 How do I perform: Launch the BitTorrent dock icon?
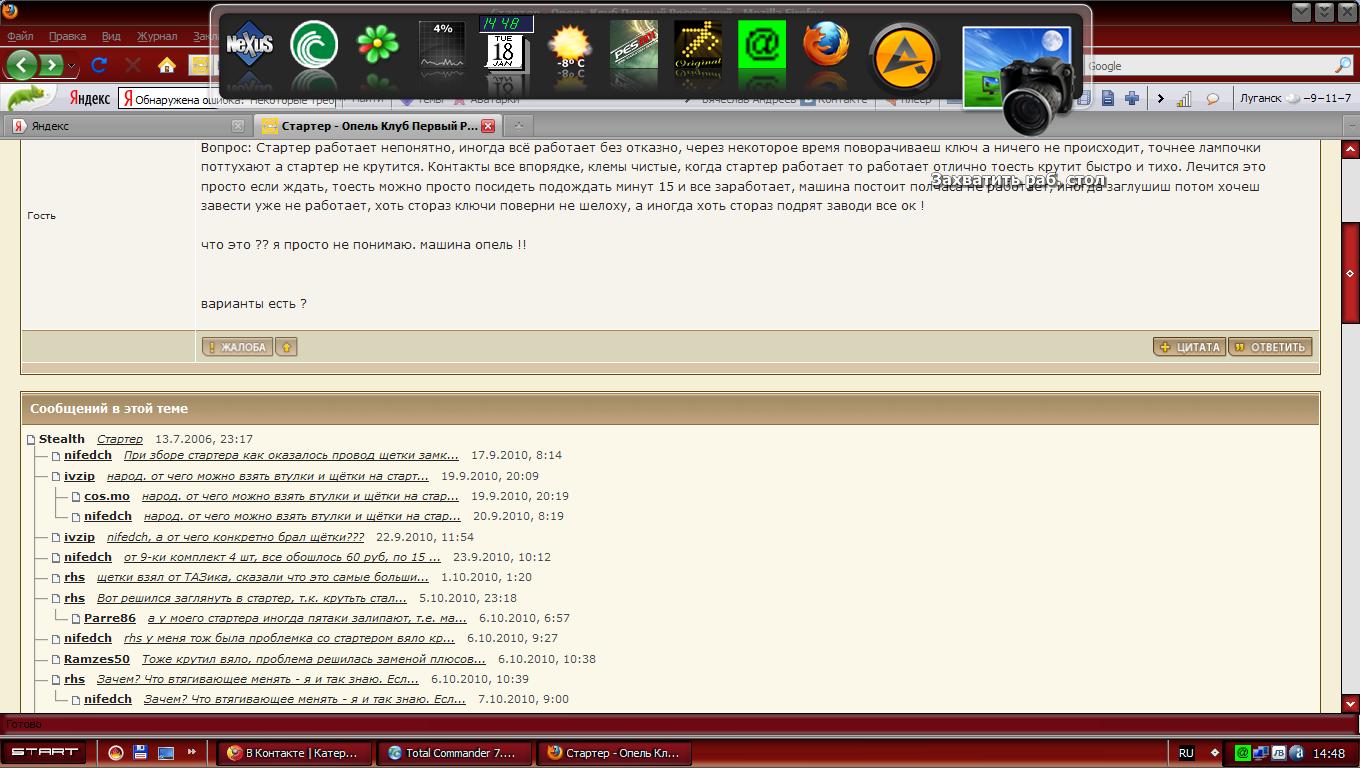click(x=314, y=46)
